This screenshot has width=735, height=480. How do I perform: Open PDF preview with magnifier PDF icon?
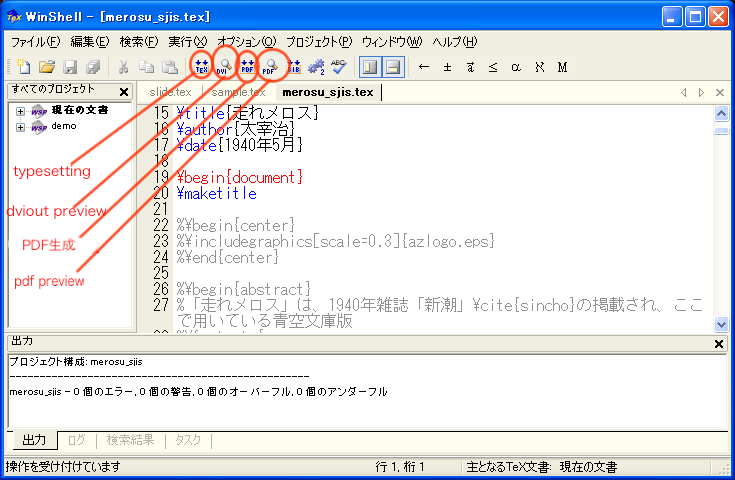point(270,67)
